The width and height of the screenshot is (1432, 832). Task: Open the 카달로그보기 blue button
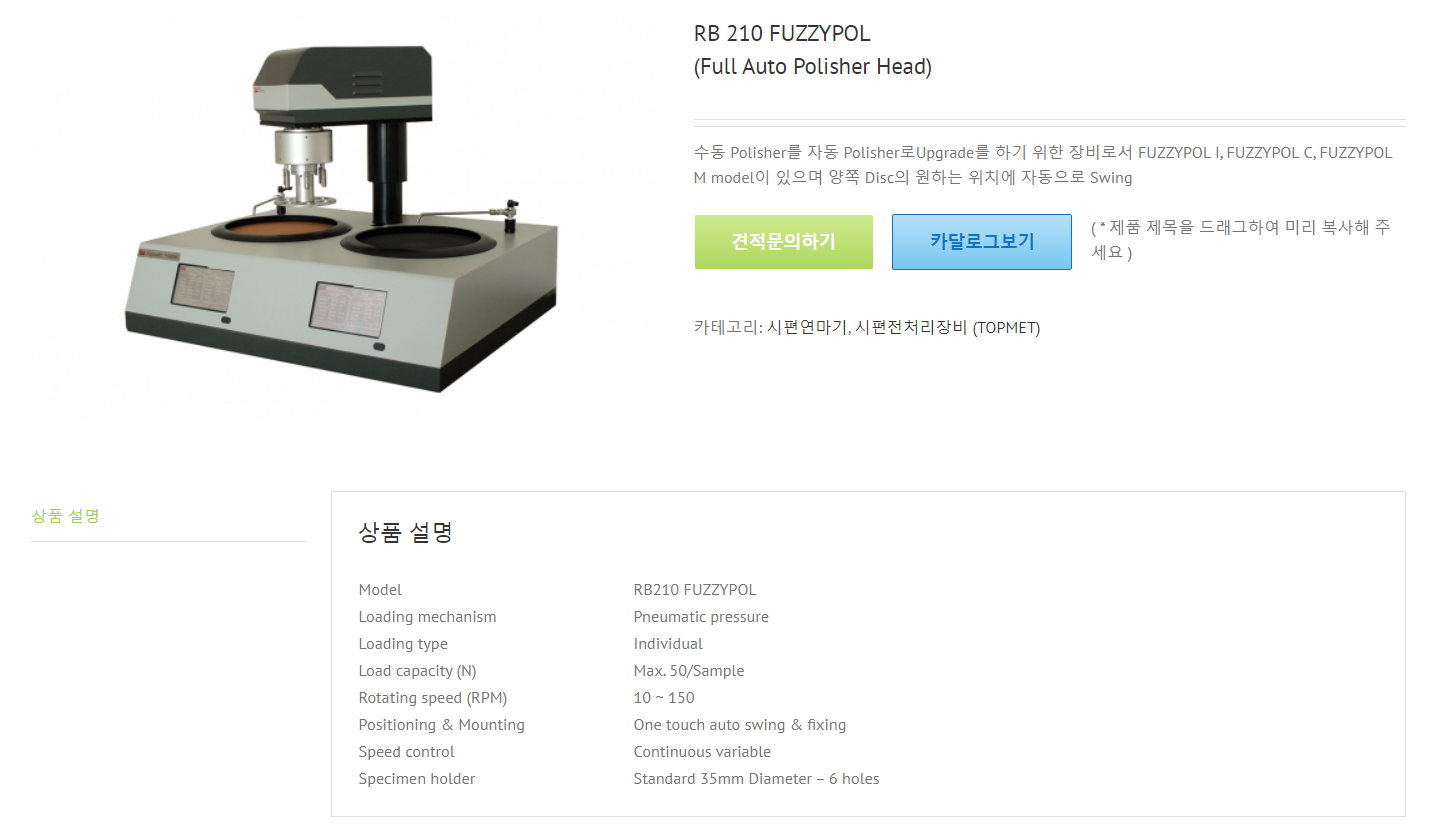[982, 242]
